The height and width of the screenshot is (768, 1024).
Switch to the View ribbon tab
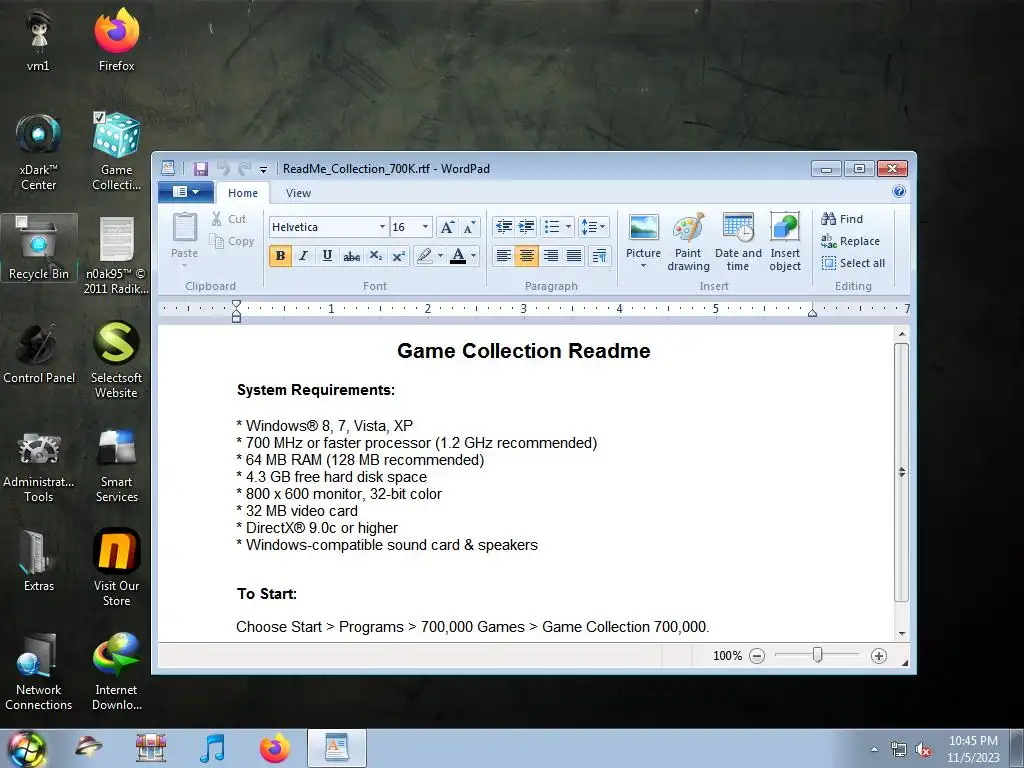click(x=298, y=193)
